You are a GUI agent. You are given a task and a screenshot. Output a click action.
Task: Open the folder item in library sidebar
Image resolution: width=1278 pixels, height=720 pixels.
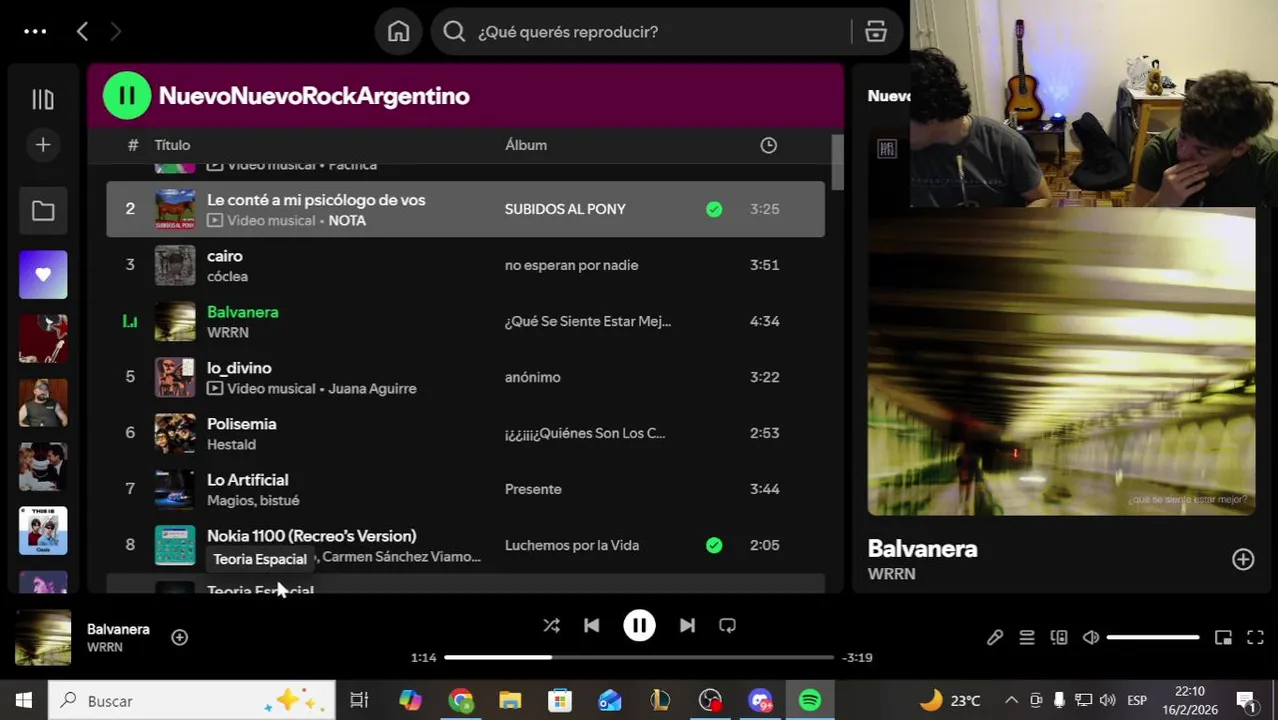[43, 211]
